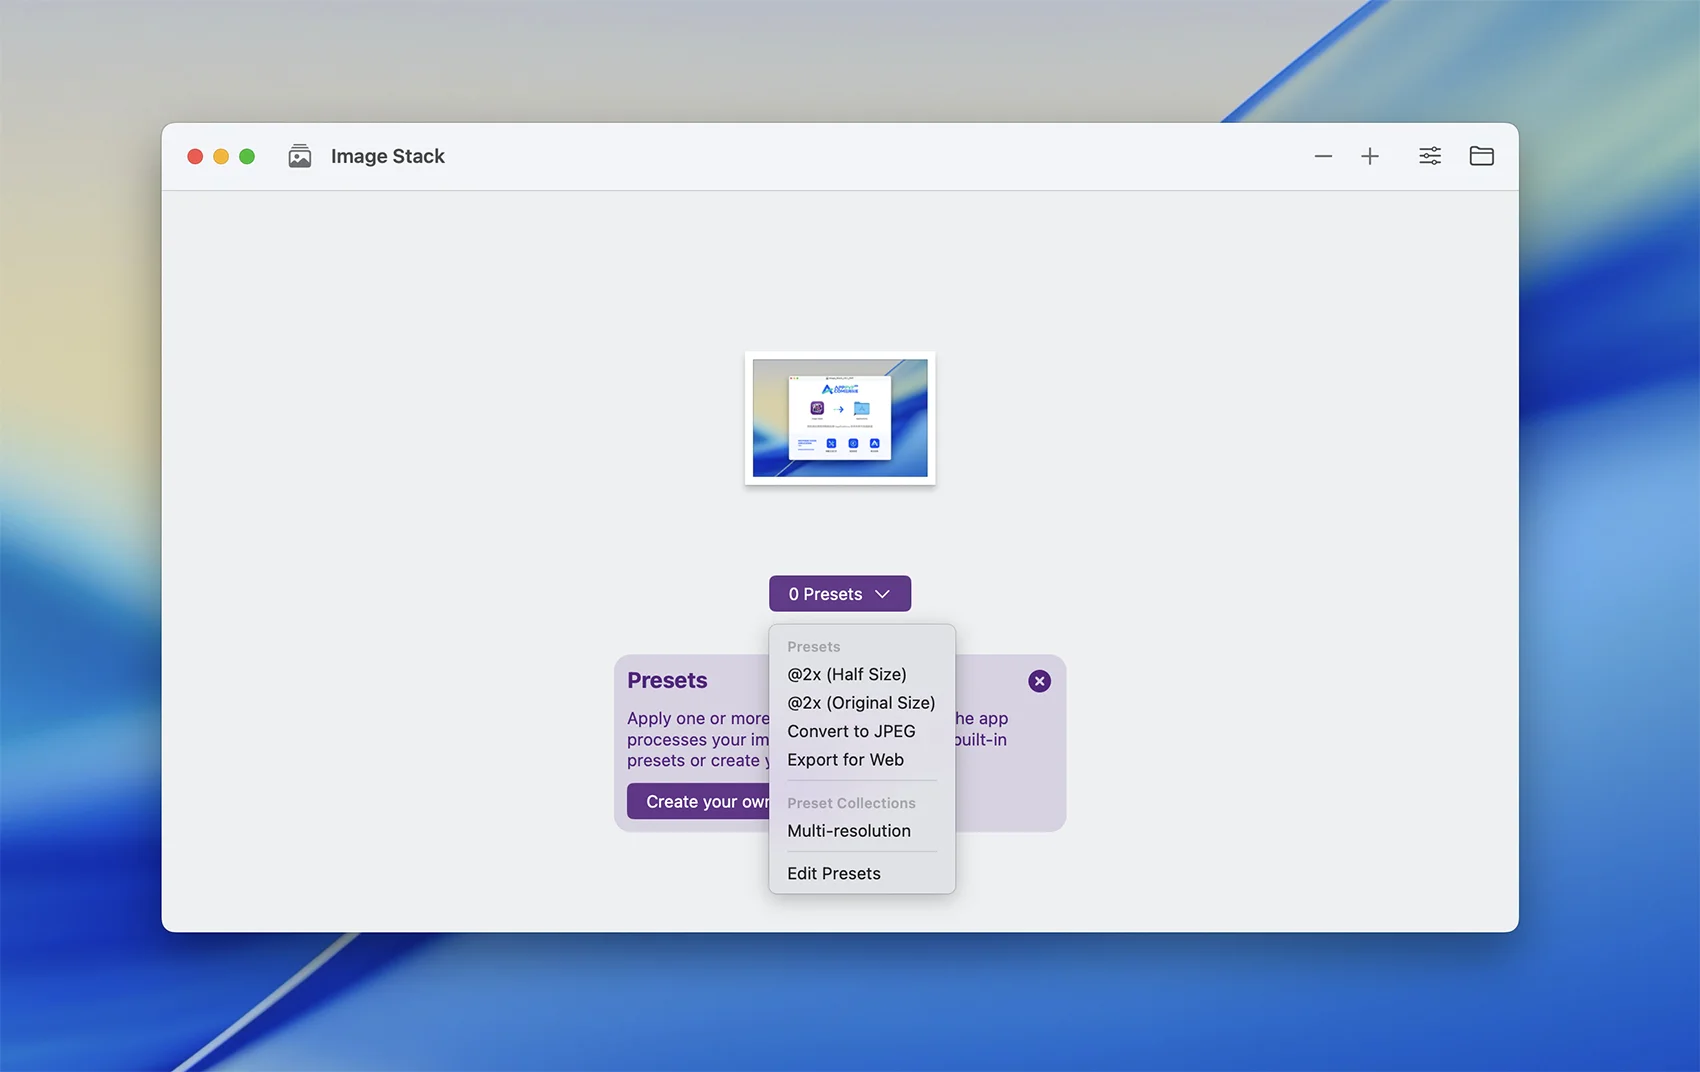Click the minus icon in the toolbar
Screen dimensions: 1700x1072
1323,156
